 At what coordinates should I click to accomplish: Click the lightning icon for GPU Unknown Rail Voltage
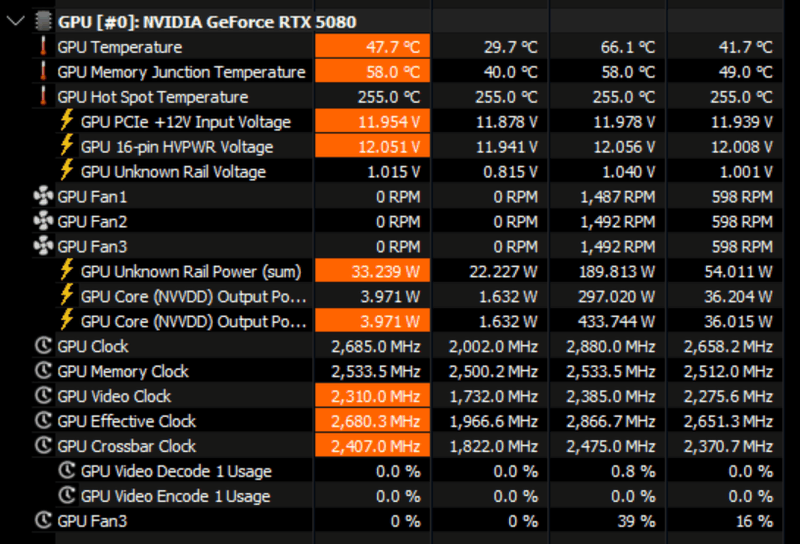(x=66, y=170)
